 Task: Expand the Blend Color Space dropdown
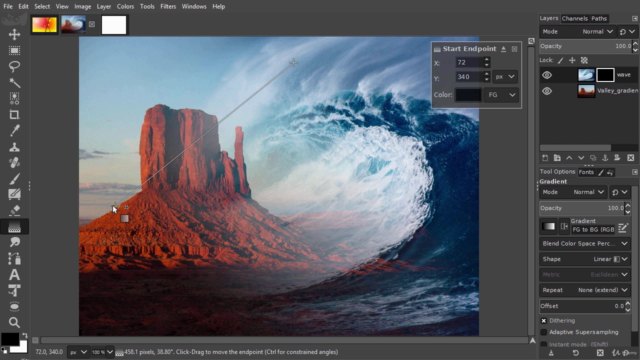pyautogui.click(x=584, y=244)
